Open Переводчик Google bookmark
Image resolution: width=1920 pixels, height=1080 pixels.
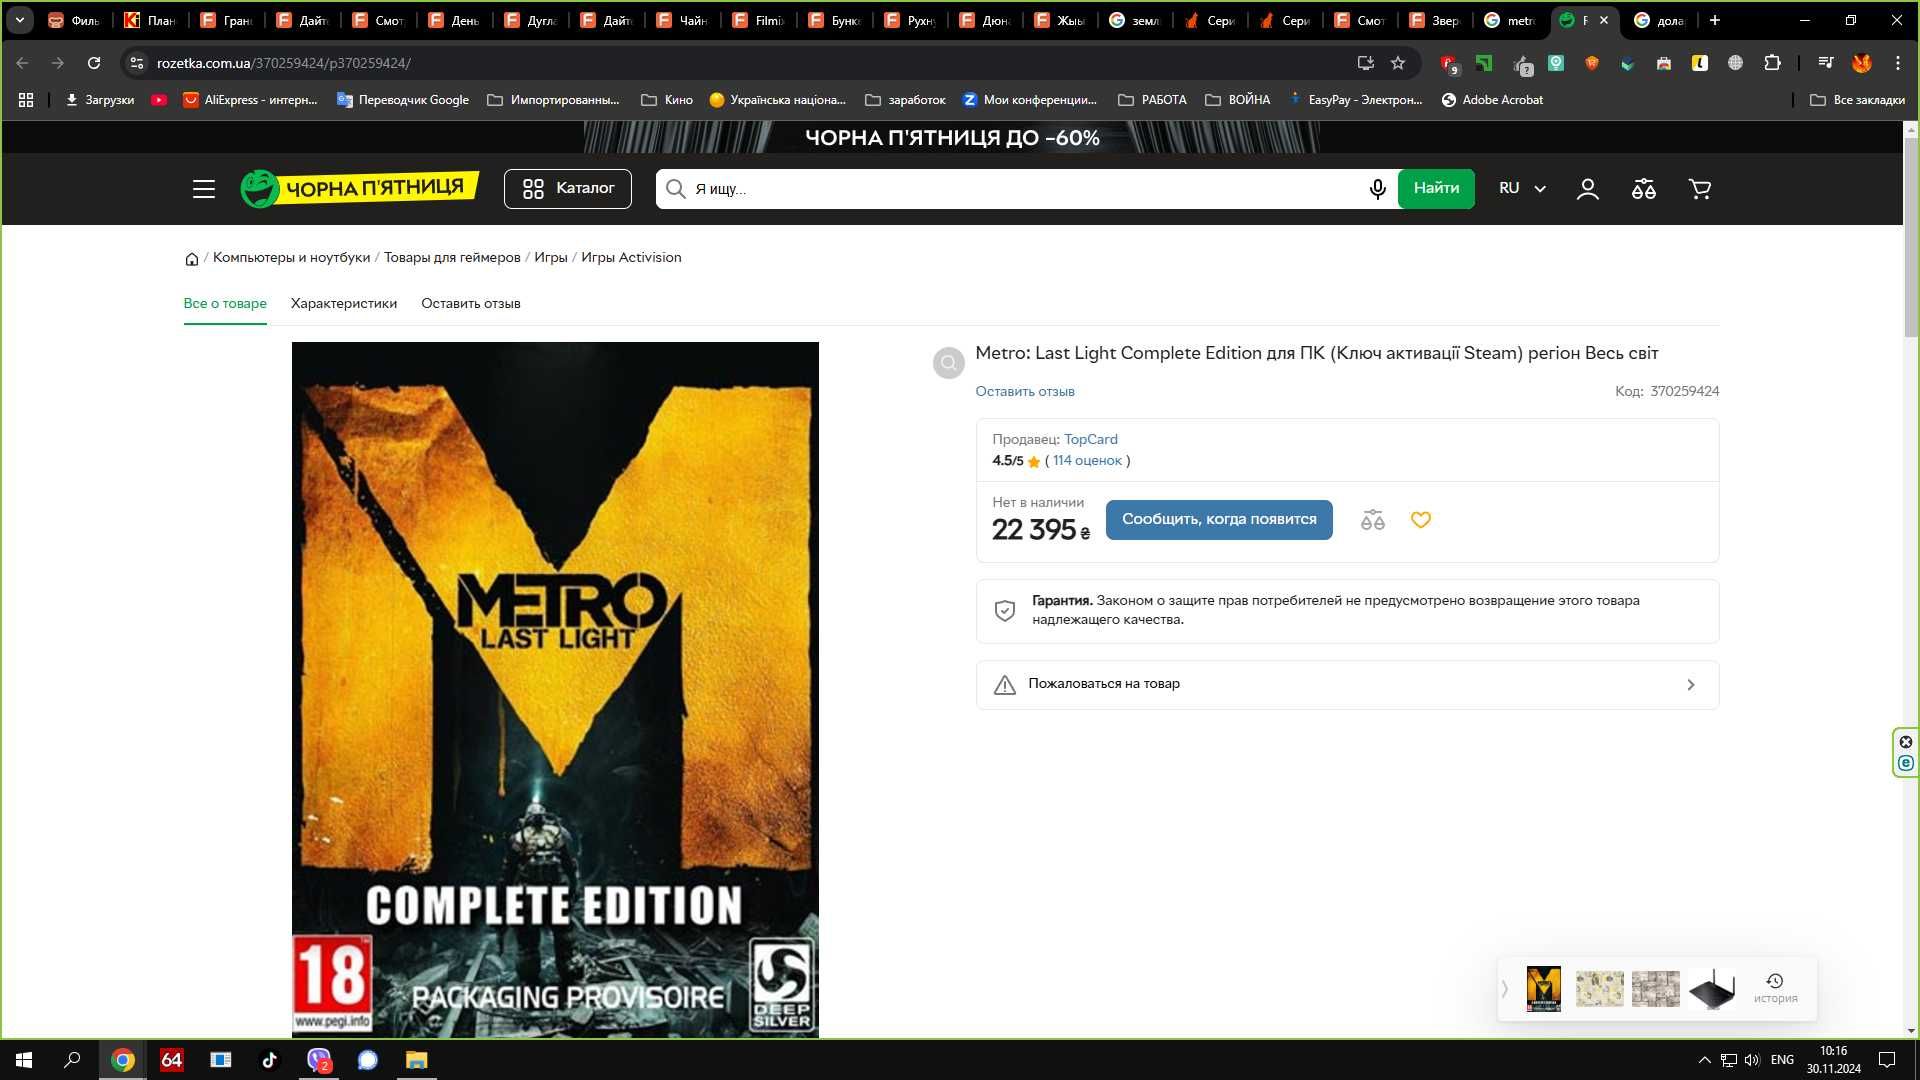[403, 100]
